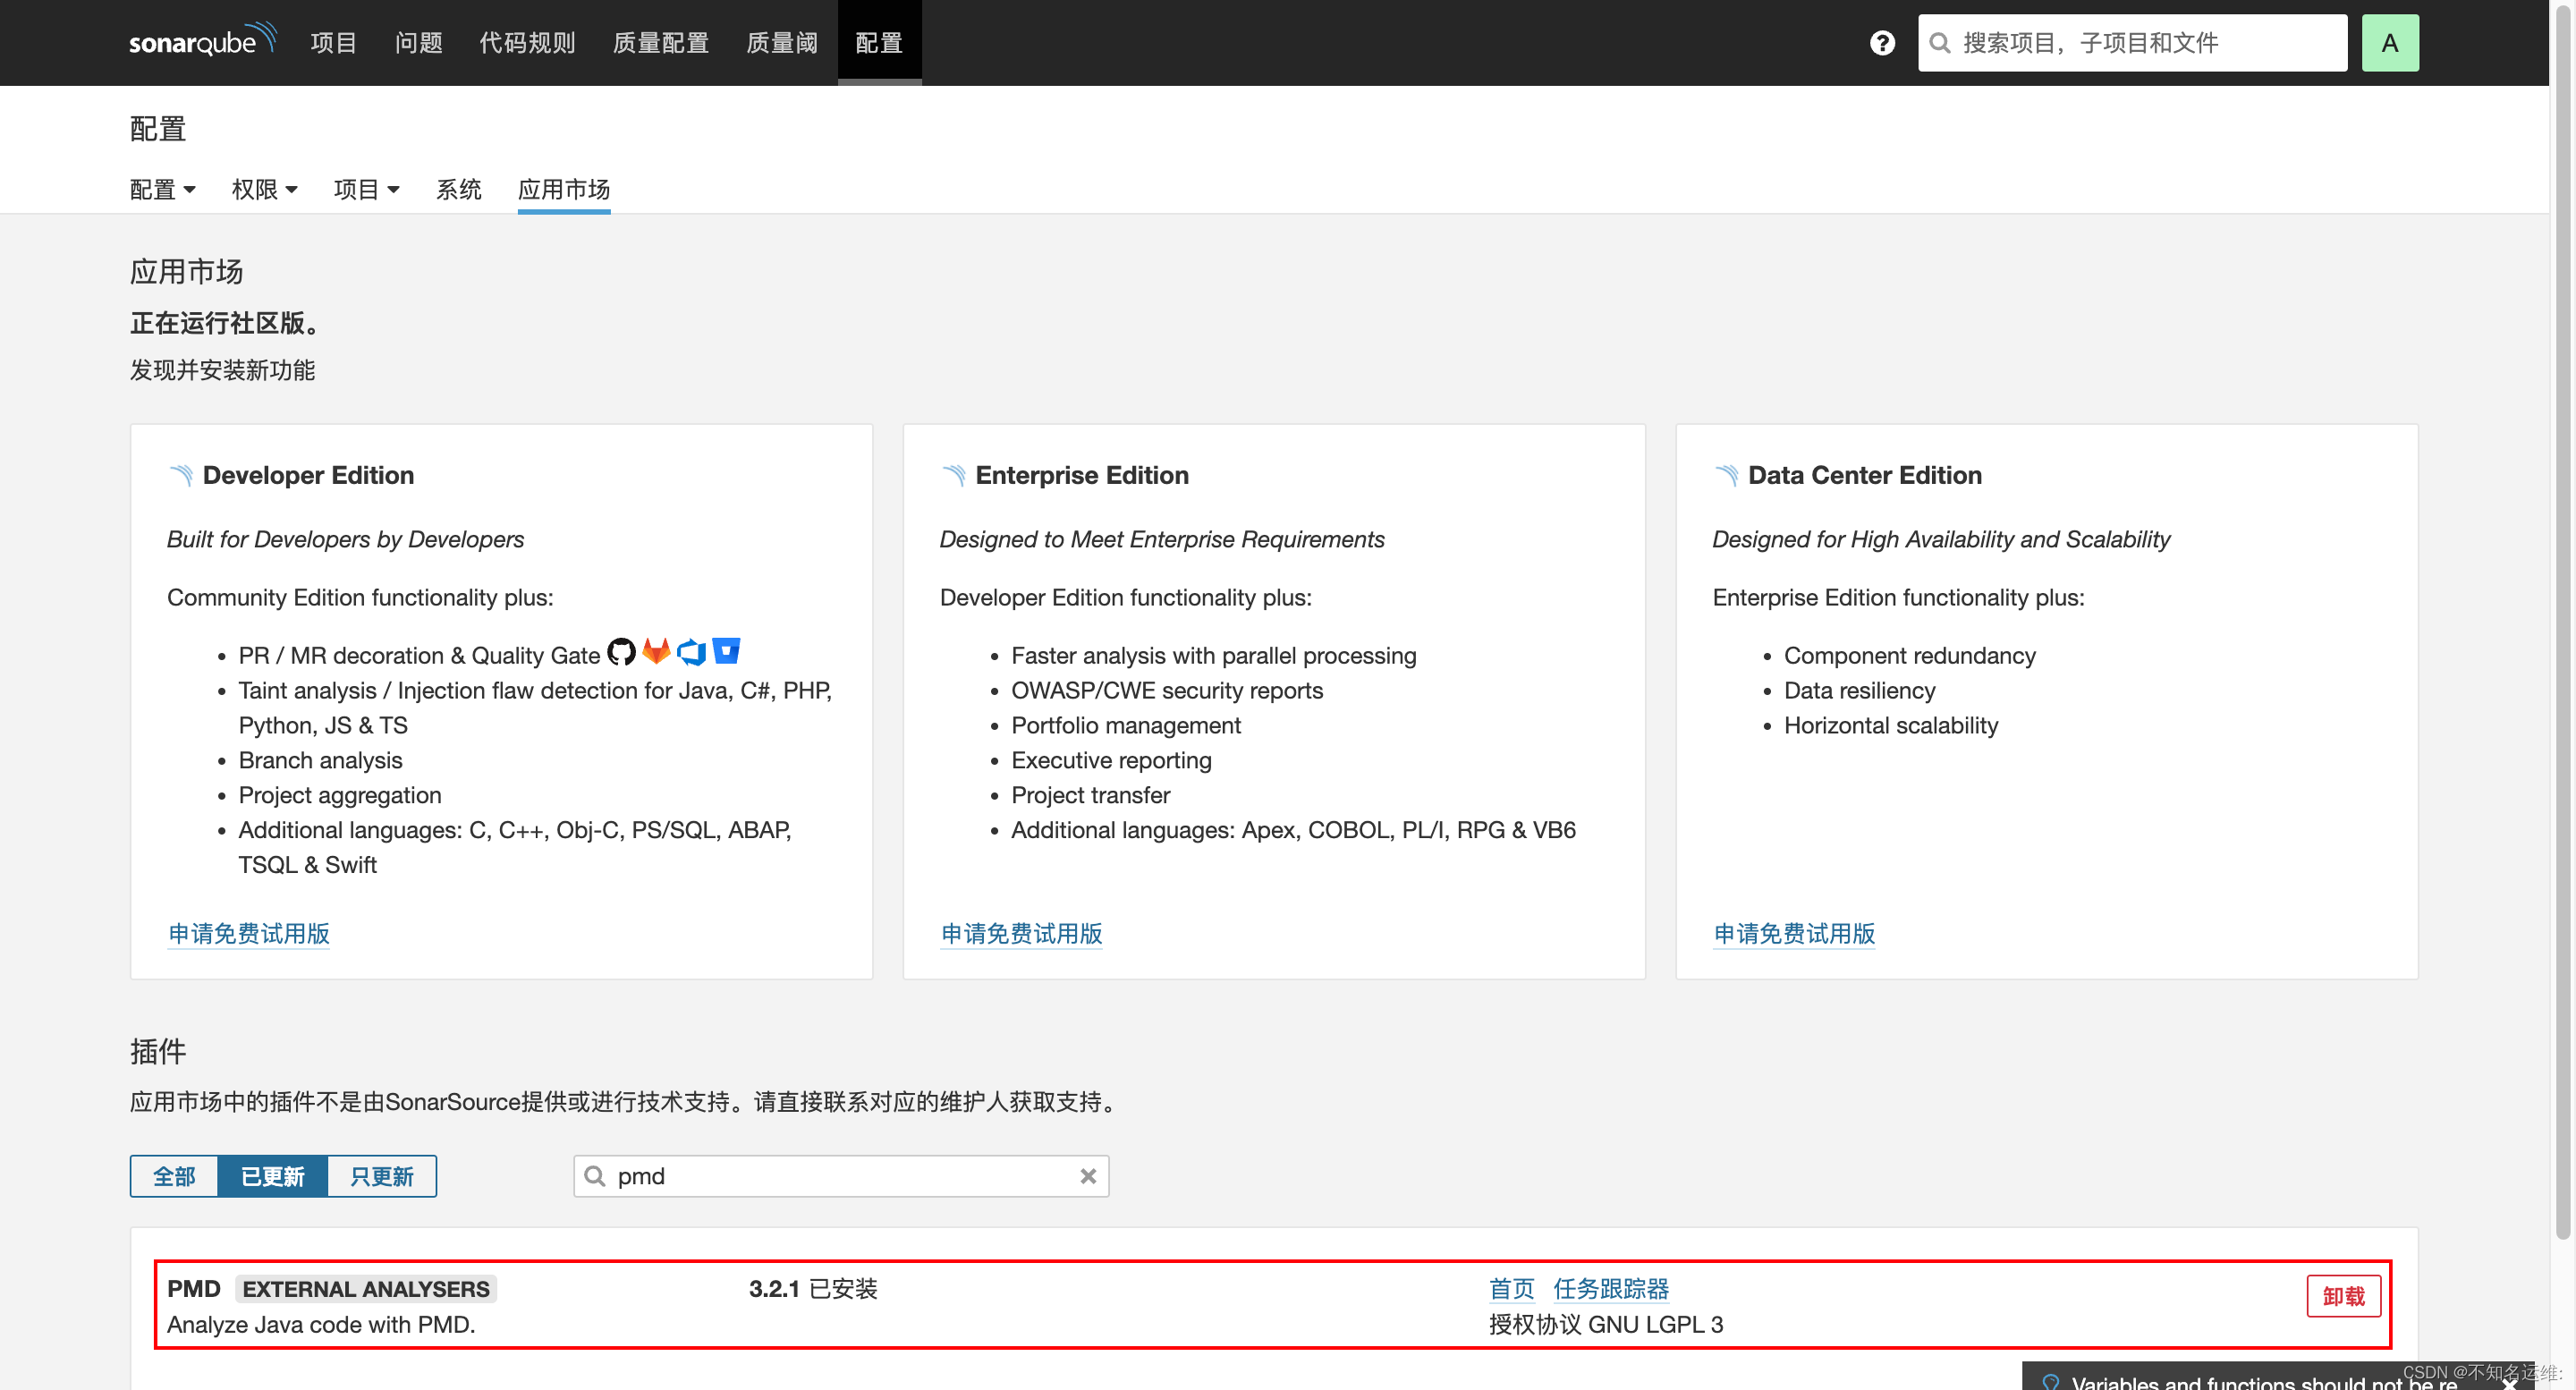2576x1390 pixels.
Task: Open 问题 in top navigation
Action: pos(418,43)
